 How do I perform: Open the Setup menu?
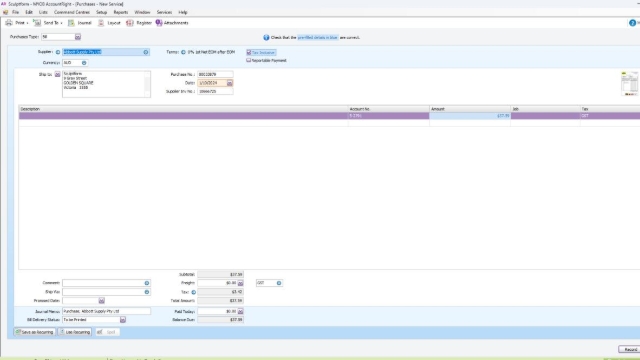pyautogui.click(x=102, y=12)
